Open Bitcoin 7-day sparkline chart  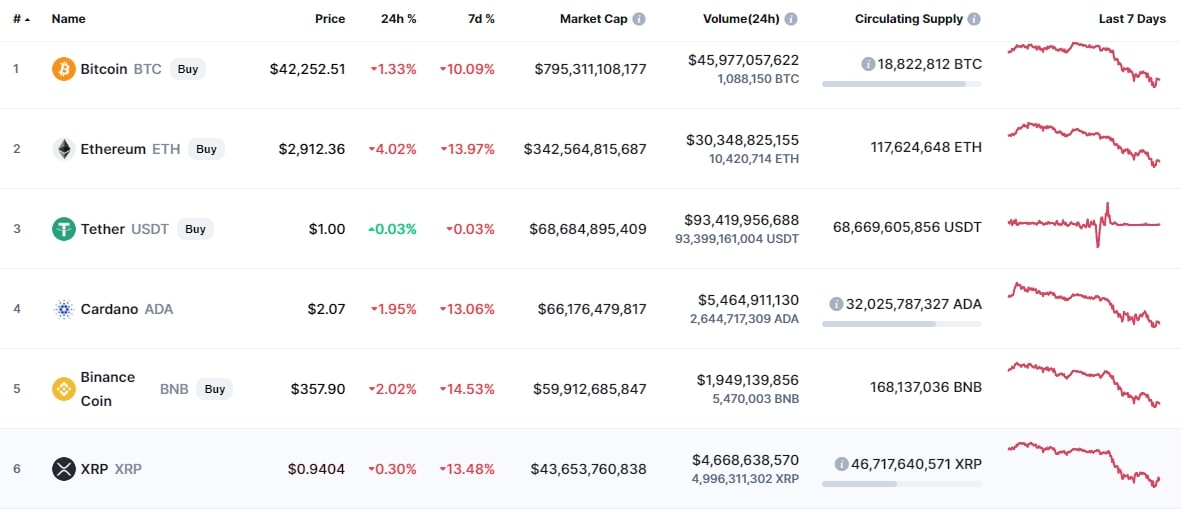click(x=1085, y=65)
